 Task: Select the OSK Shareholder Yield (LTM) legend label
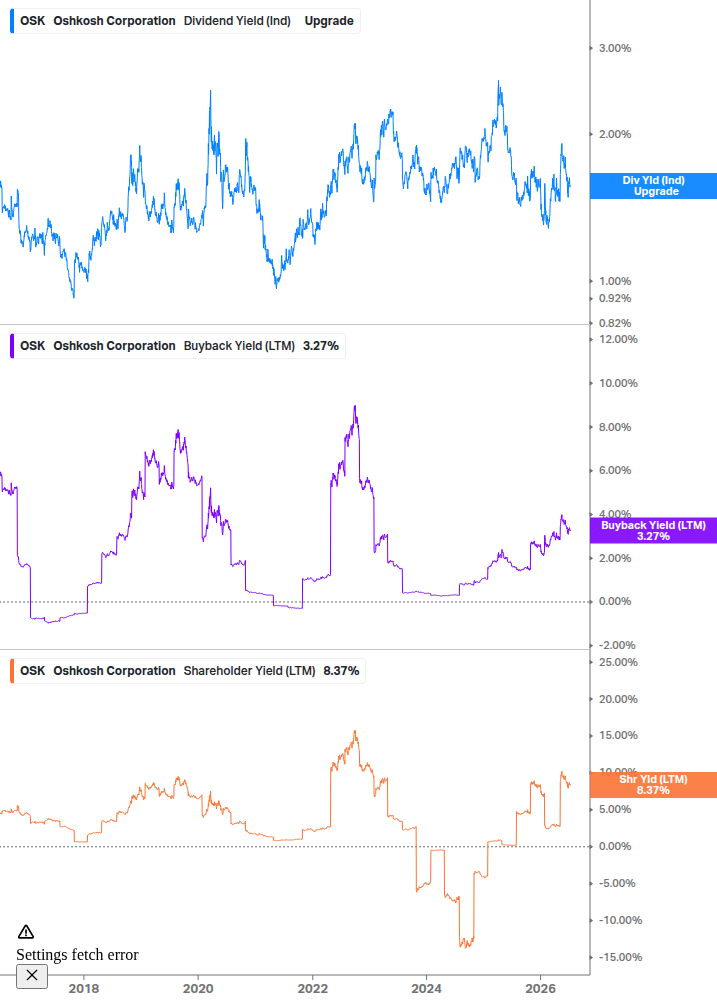(x=190, y=670)
